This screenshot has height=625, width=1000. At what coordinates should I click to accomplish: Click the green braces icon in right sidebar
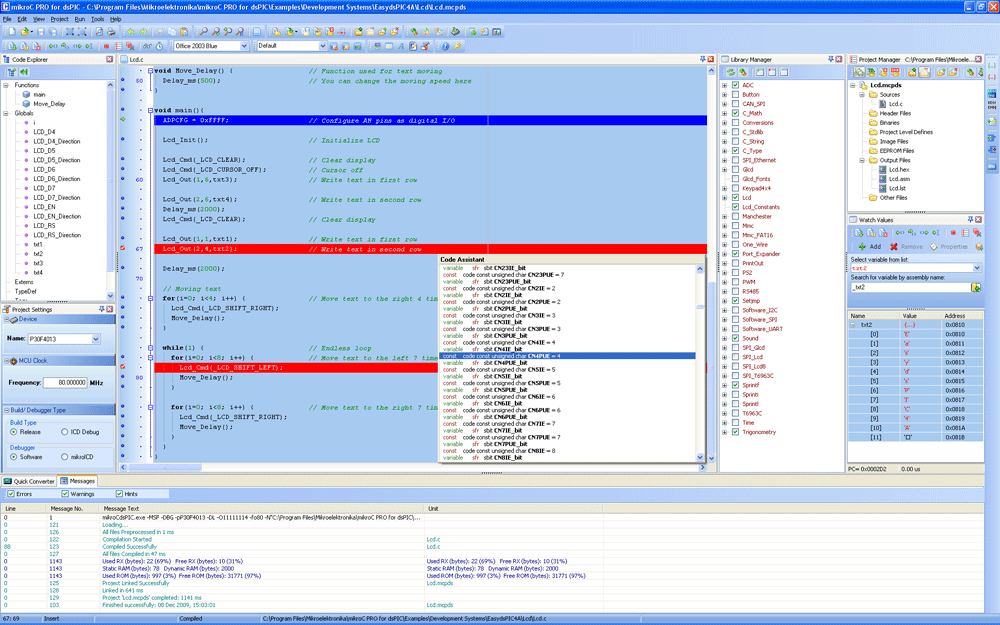pos(992,66)
